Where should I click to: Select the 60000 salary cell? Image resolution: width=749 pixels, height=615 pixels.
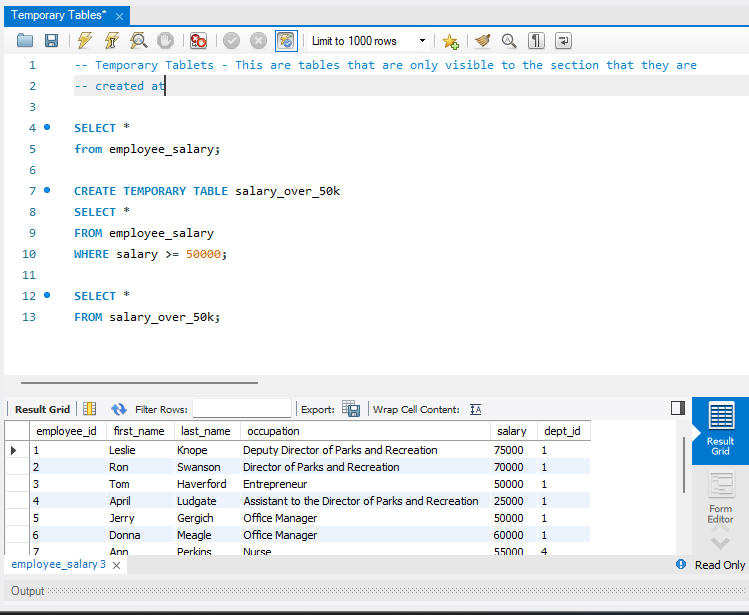(x=514, y=535)
